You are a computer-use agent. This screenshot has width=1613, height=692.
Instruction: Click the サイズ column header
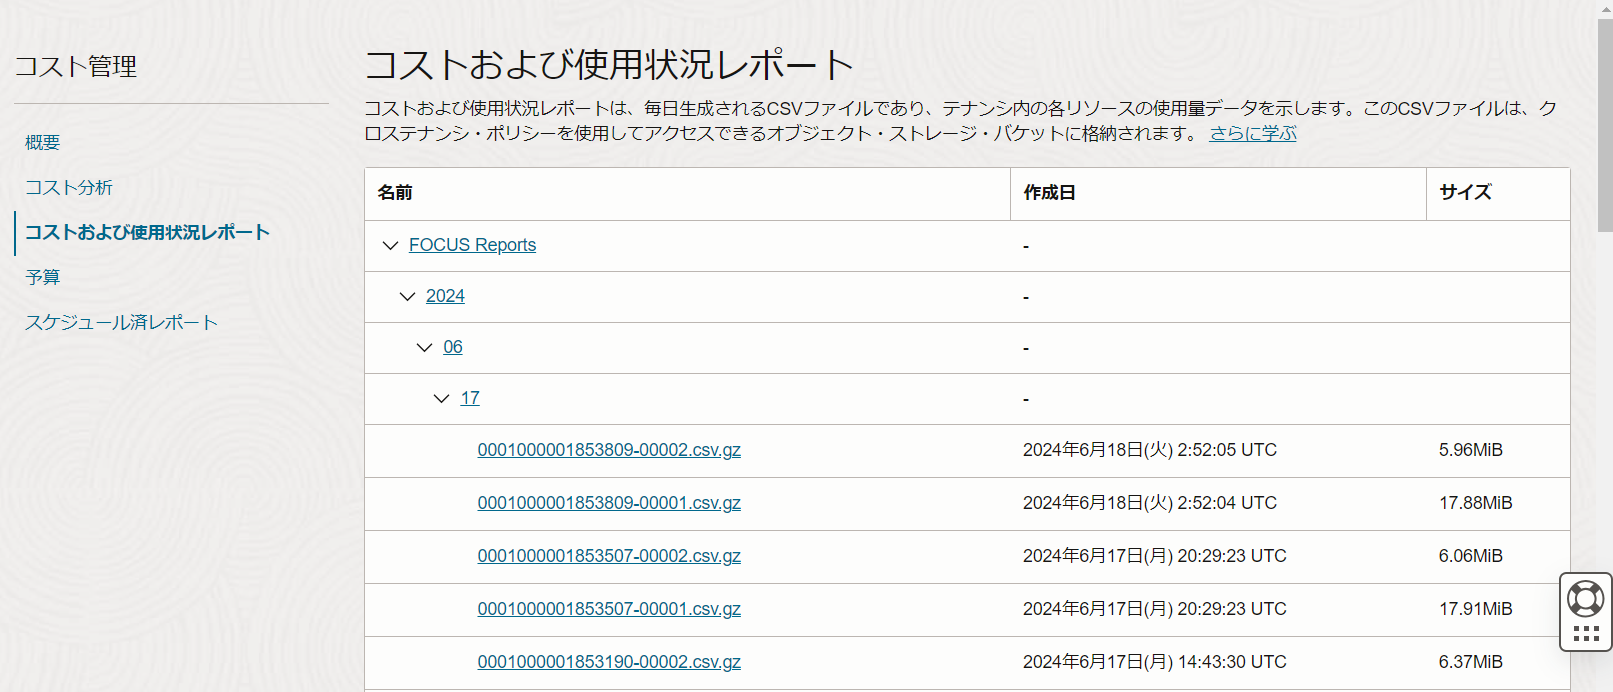[1498, 193]
